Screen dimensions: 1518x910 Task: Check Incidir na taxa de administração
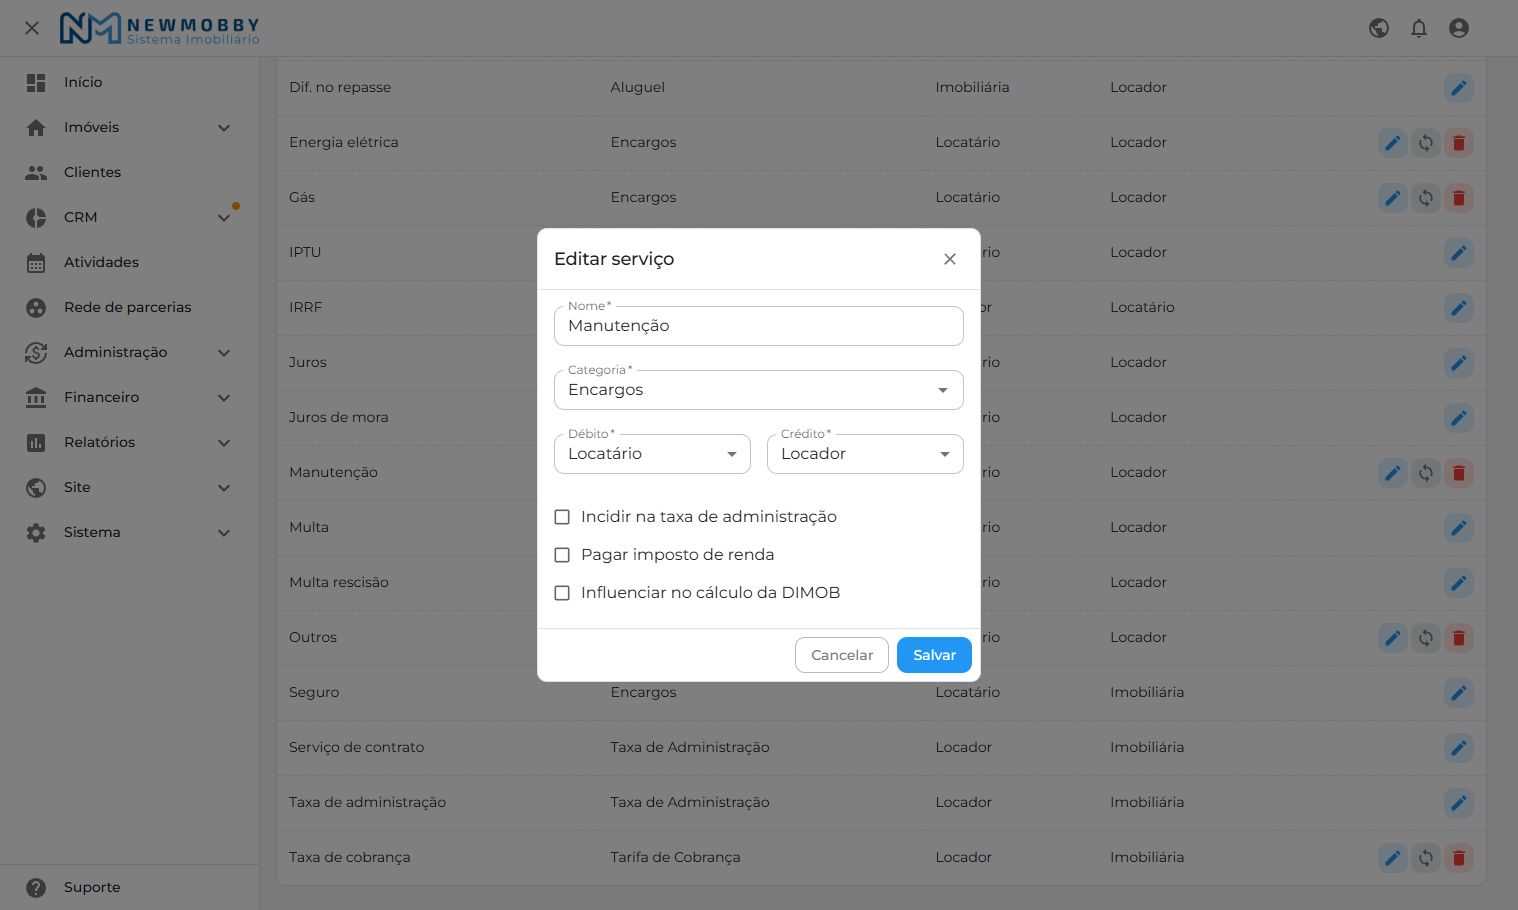click(562, 517)
